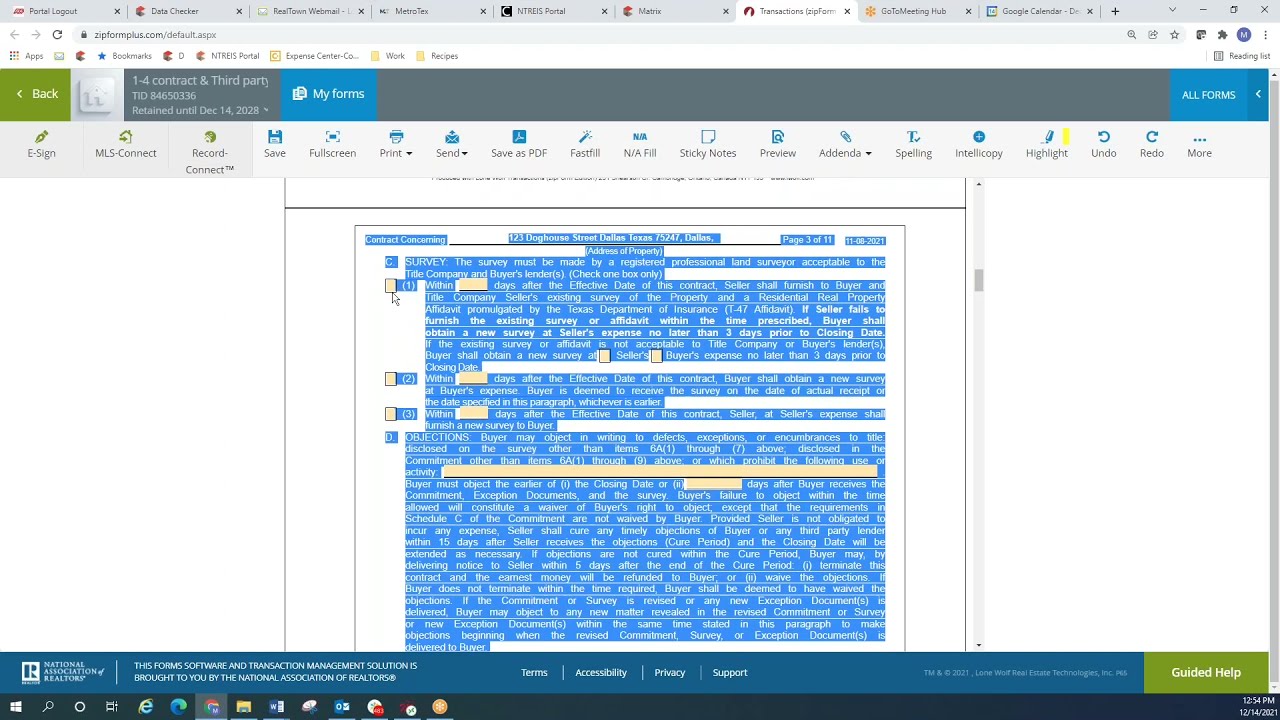This screenshot has height=720, width=1280.
Task: Save the form with Save icon
Action: click(x=275, y=144)
